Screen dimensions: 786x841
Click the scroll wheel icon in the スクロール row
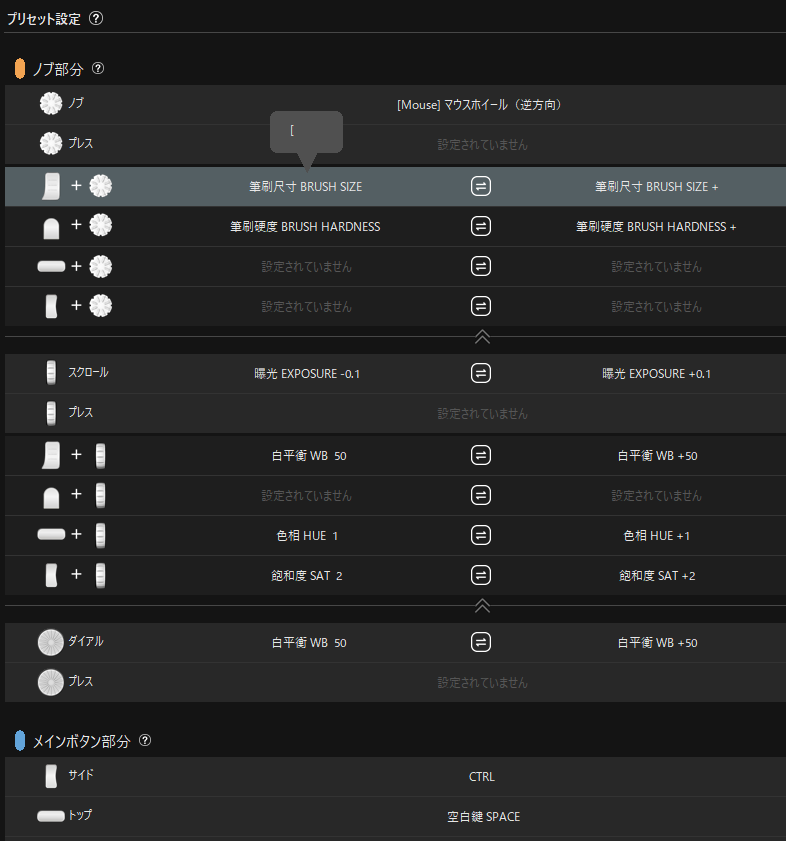pos(51,372)
